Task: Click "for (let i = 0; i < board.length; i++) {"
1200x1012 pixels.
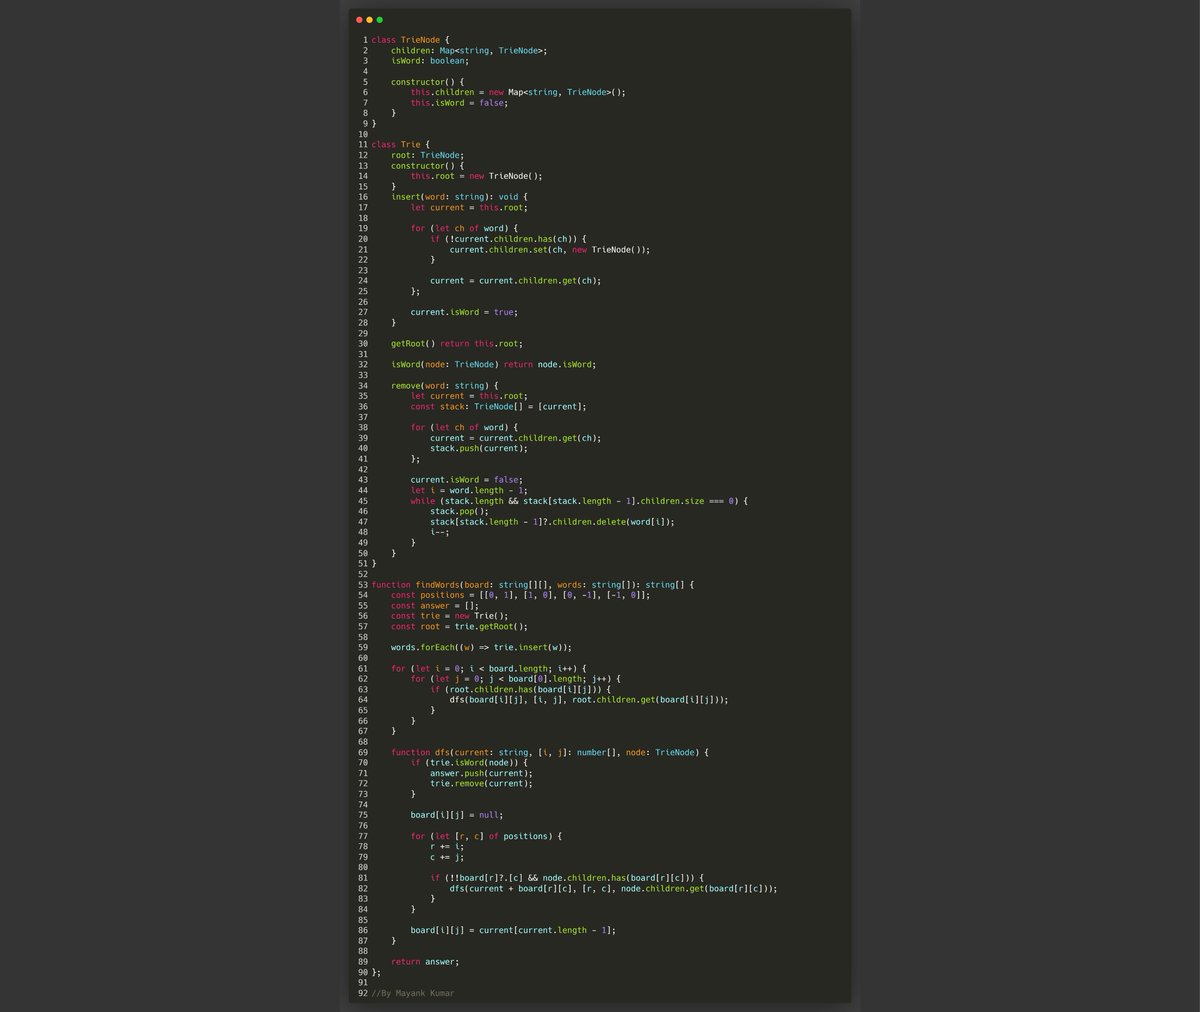Action: click(489, 669)
